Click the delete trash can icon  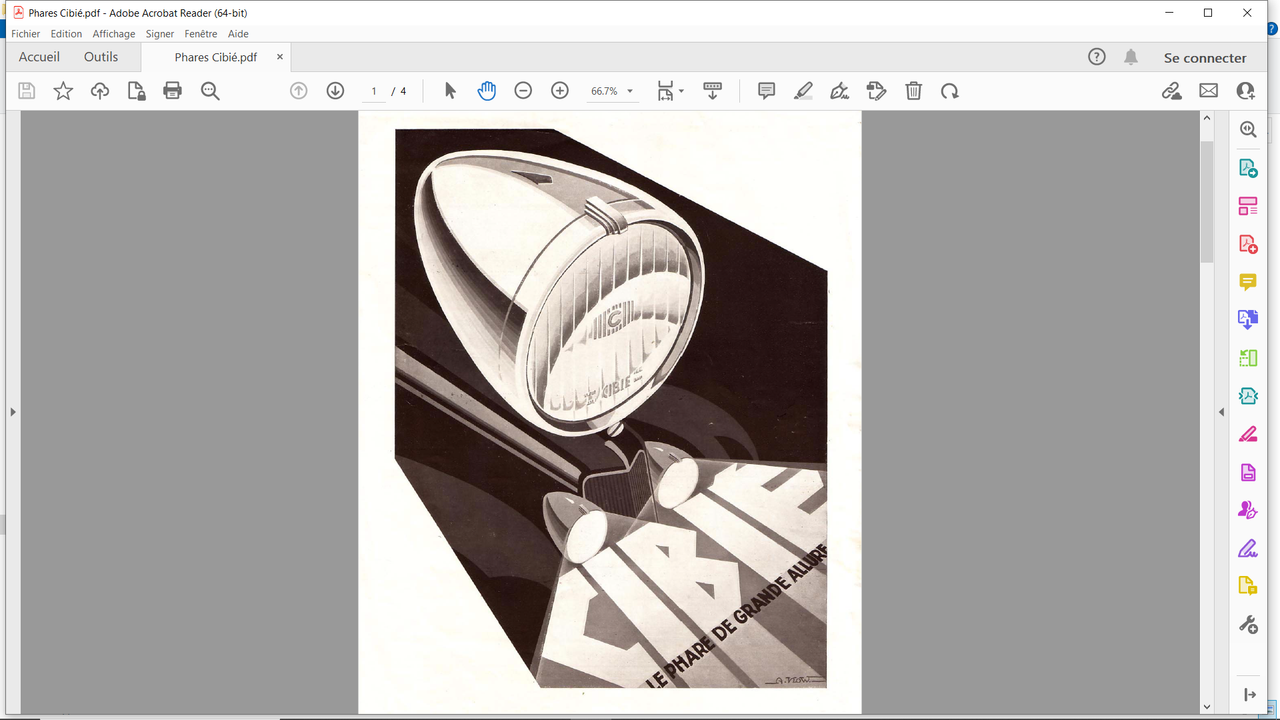[913, 91]
